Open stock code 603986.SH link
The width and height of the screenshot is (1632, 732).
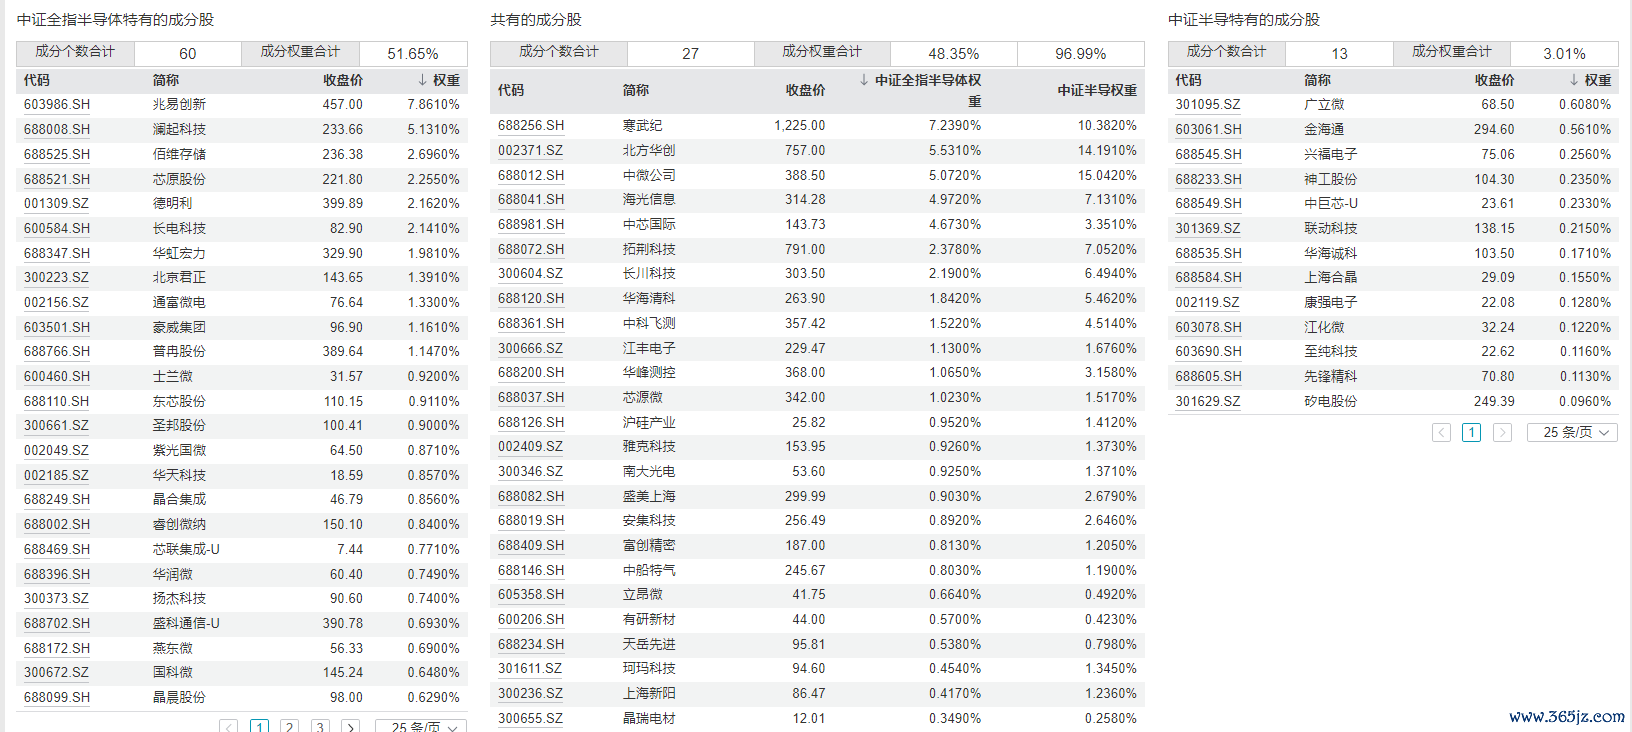tap(57, 105)
